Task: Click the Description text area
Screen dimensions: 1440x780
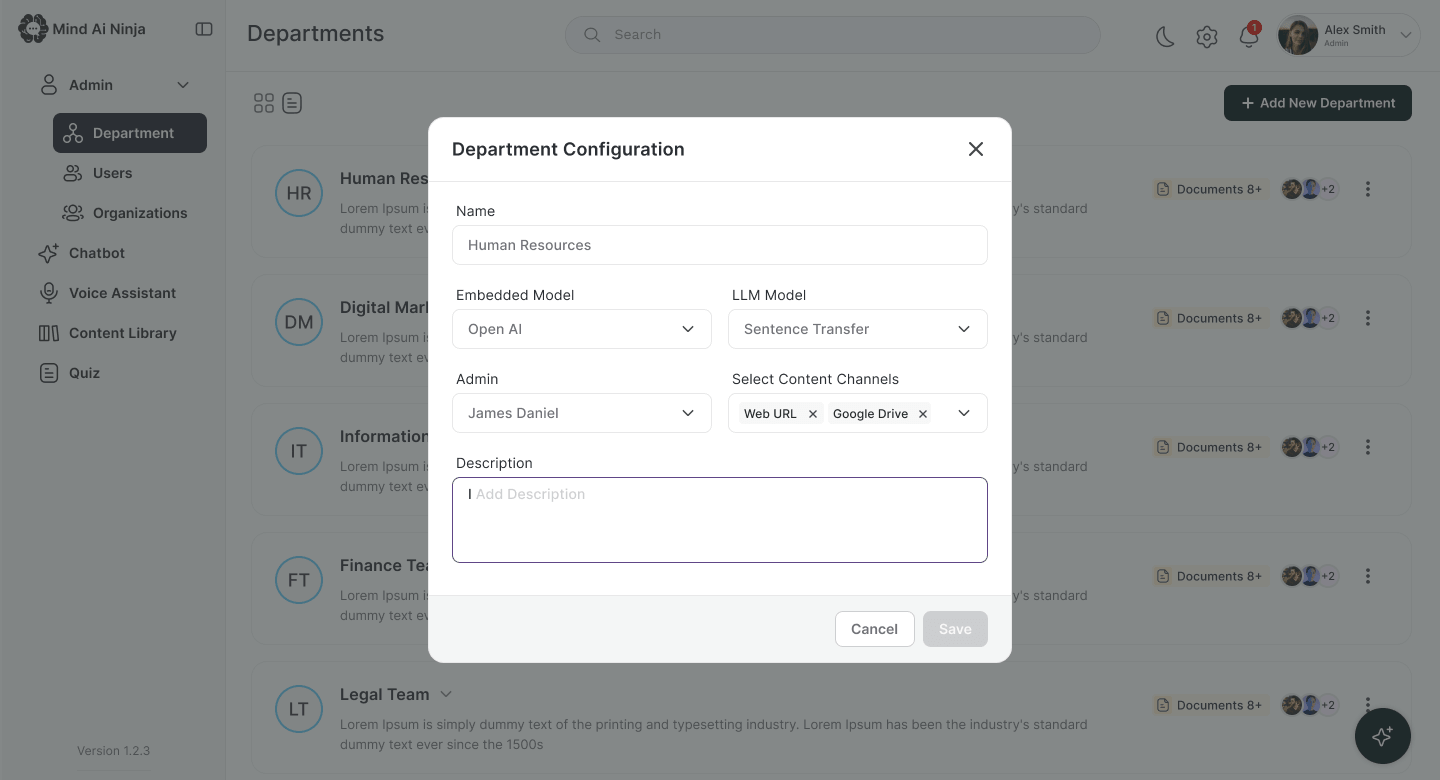Action: tap(720, 520)
